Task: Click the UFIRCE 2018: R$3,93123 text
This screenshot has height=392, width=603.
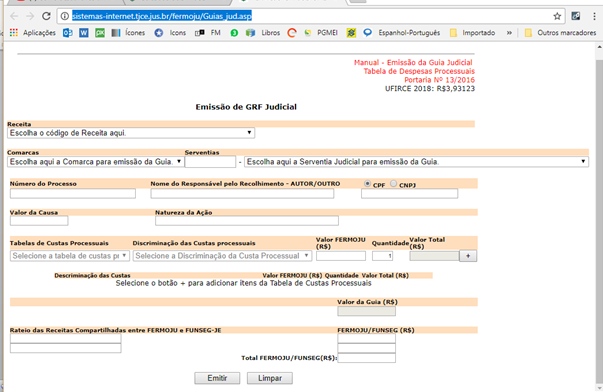Action: (430, 89)
